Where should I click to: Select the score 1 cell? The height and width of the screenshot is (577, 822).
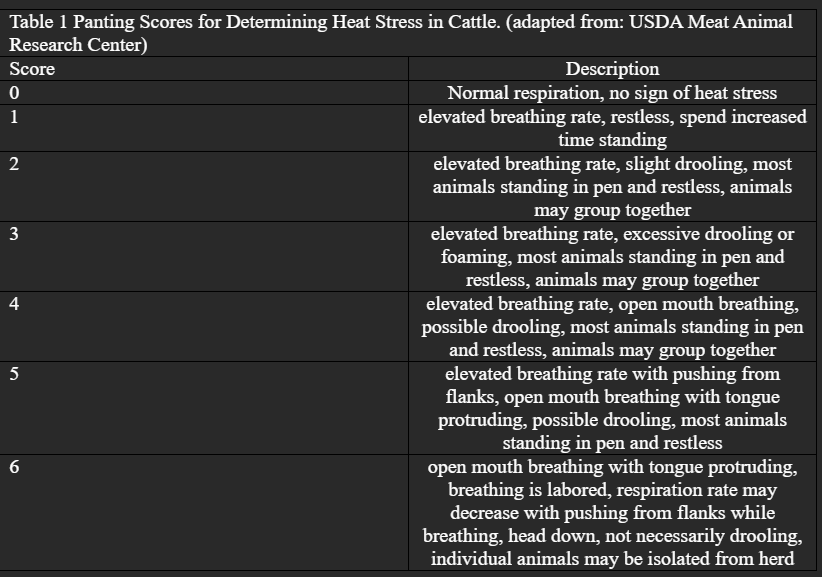point(204,128)
